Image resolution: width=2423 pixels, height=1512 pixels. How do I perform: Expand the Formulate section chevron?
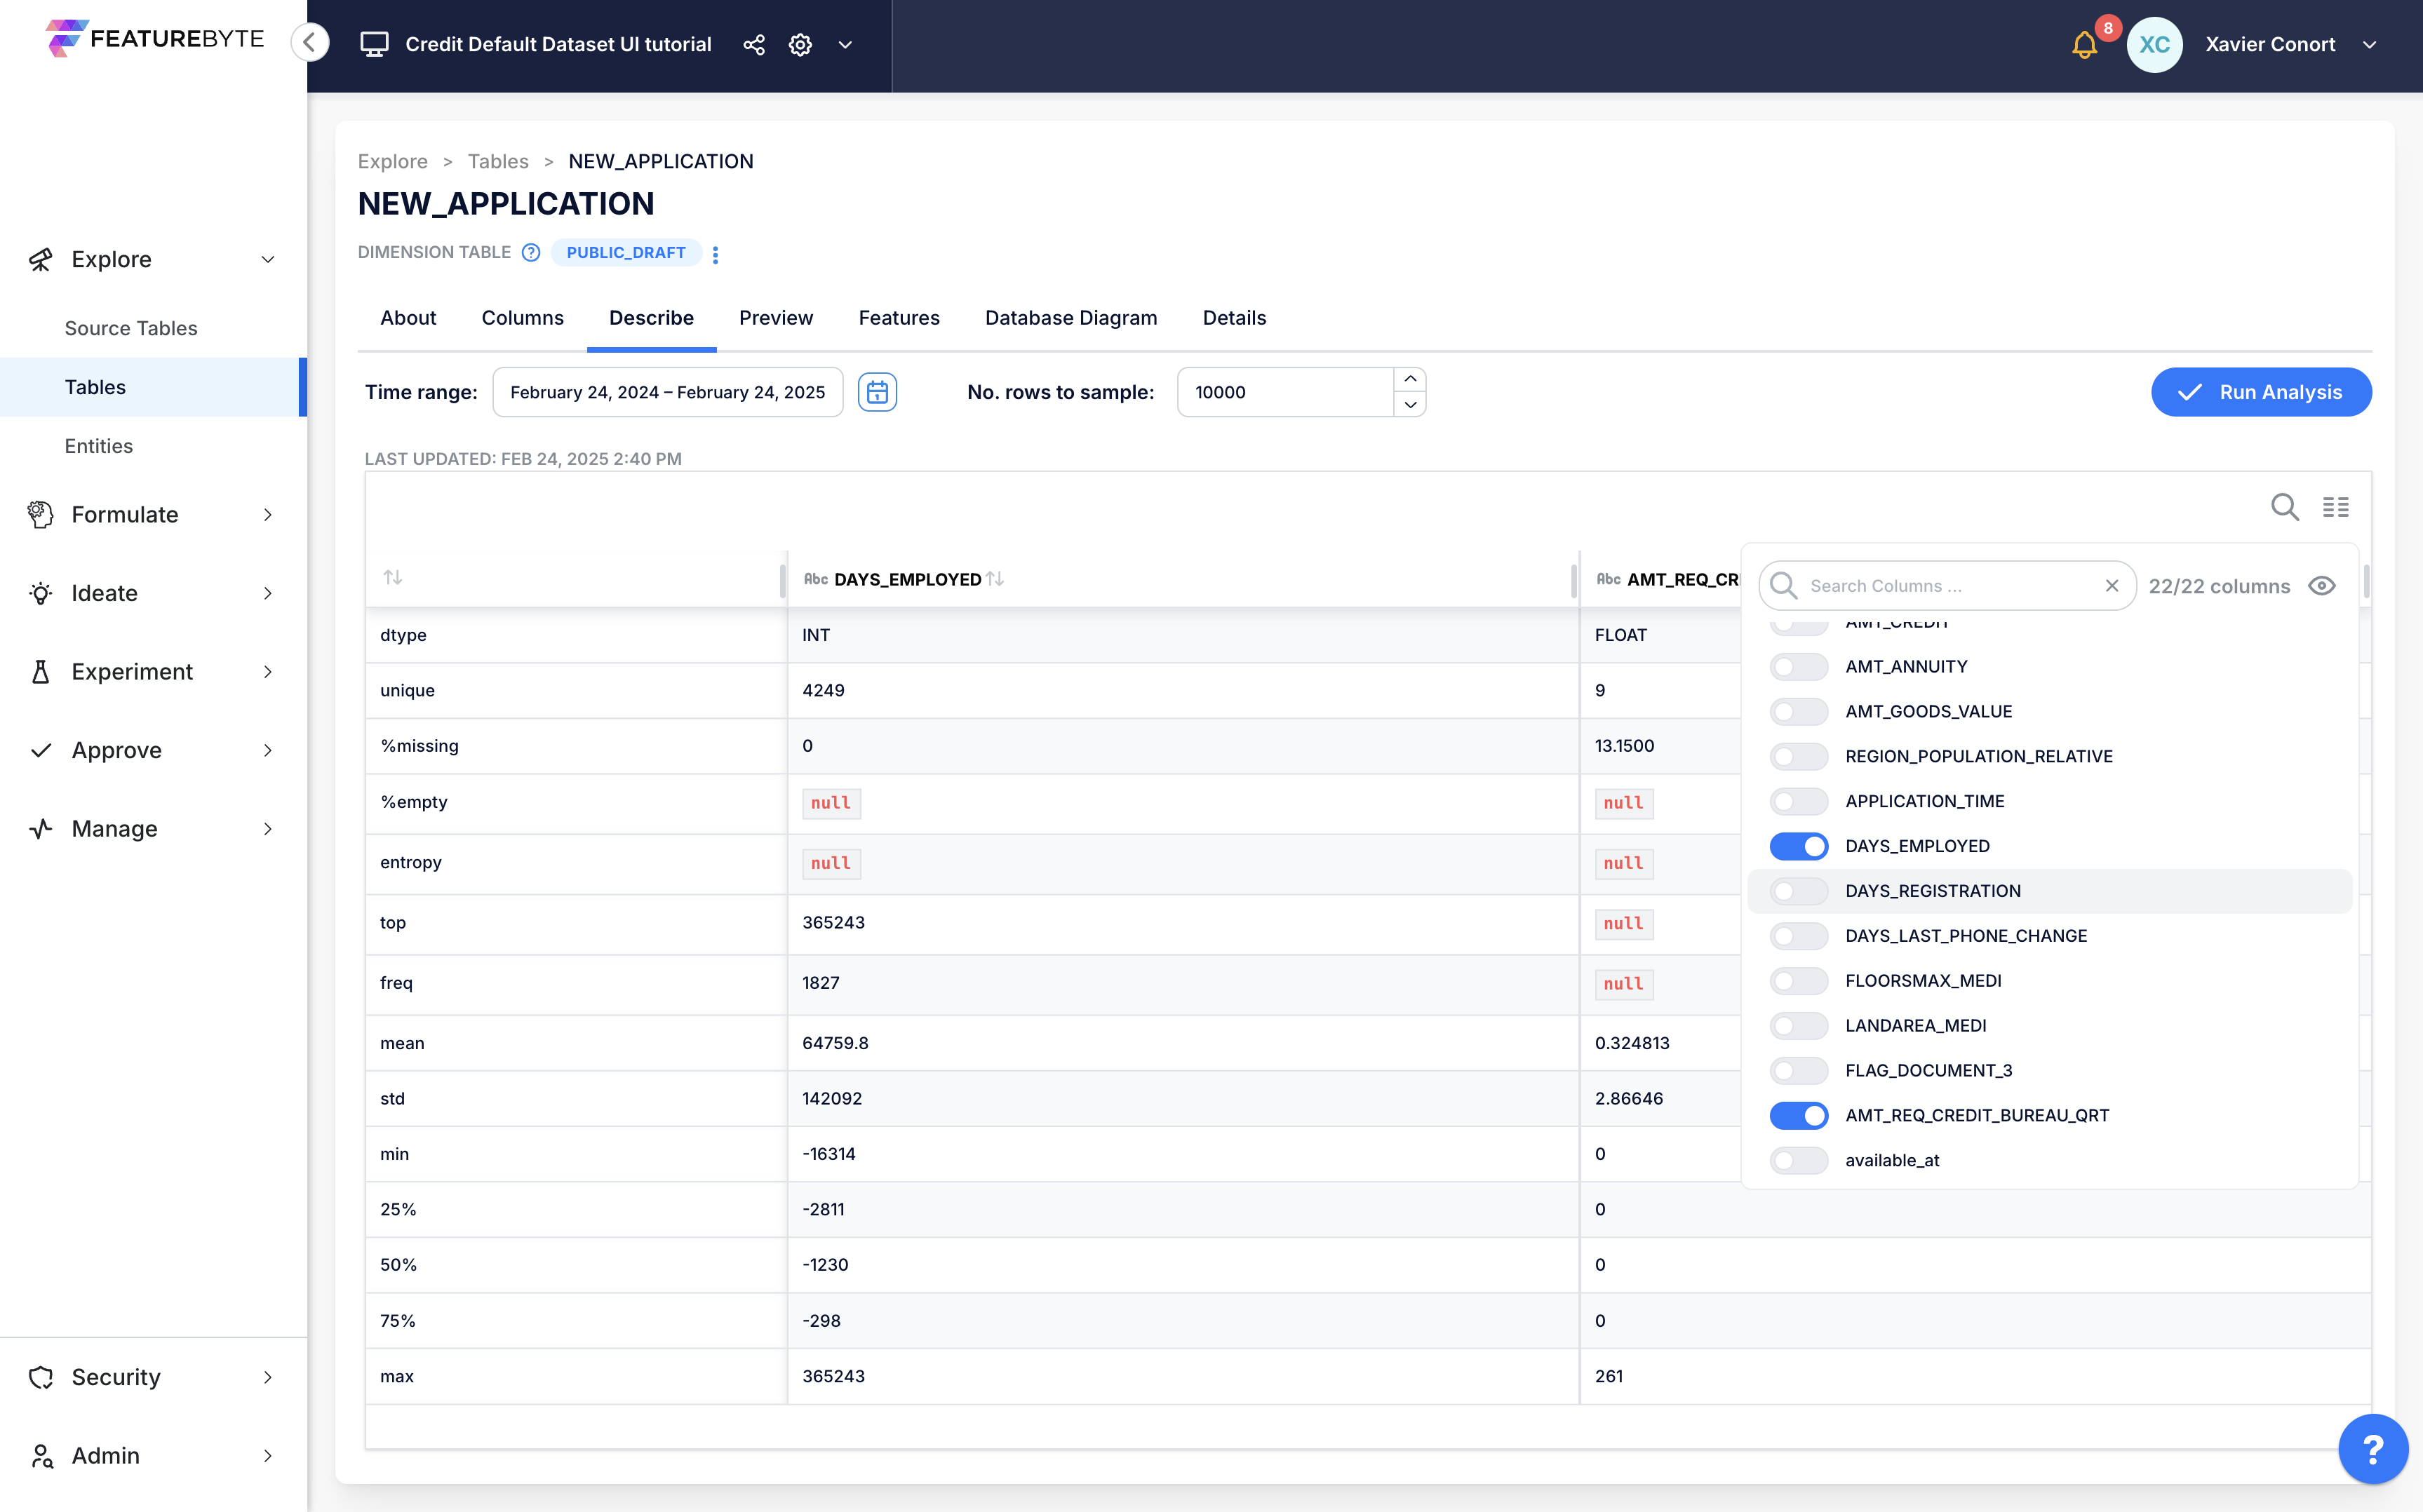click(x=268, y=514)
